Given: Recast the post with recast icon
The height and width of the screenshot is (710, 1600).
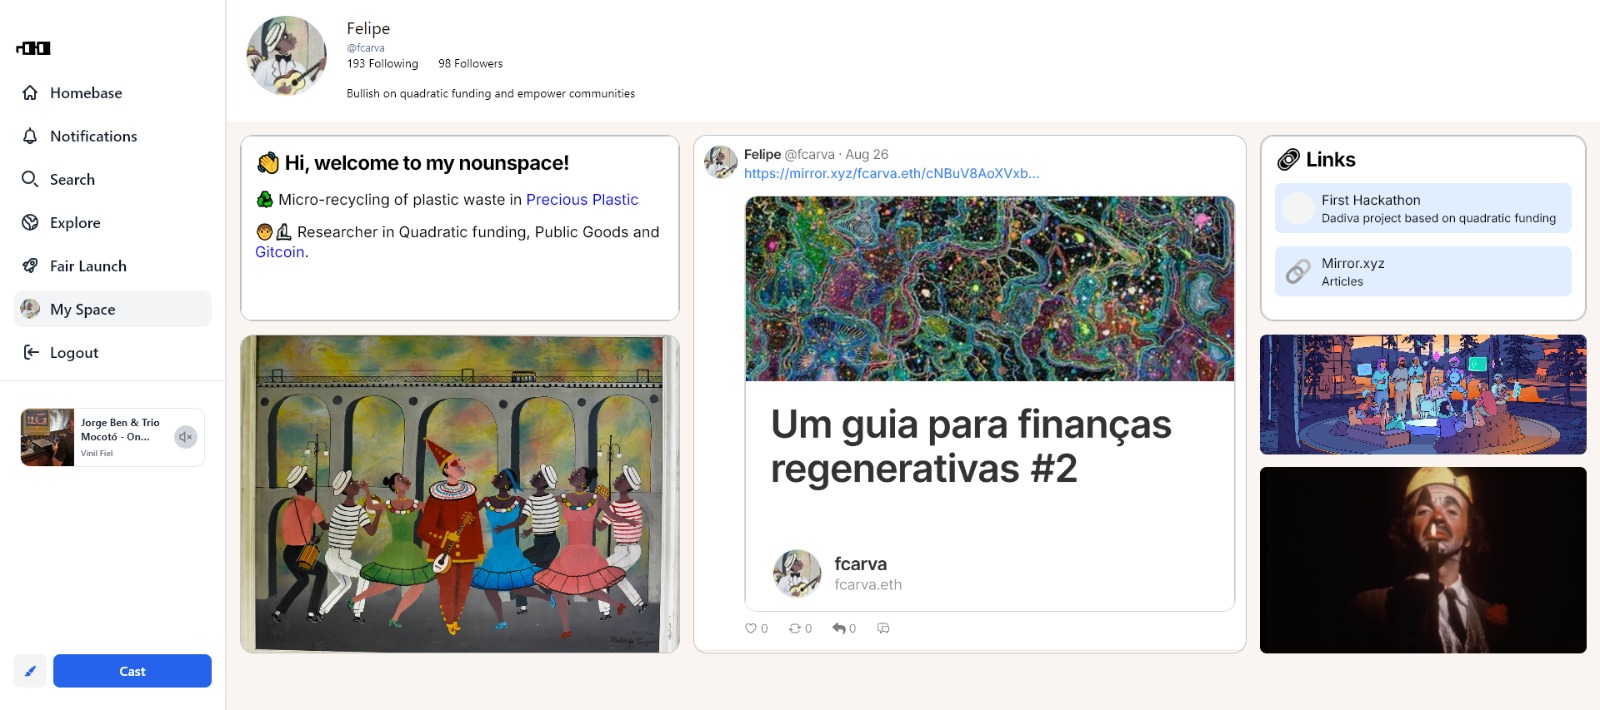Looking at the screenshot, I should (x=795, y=628).
